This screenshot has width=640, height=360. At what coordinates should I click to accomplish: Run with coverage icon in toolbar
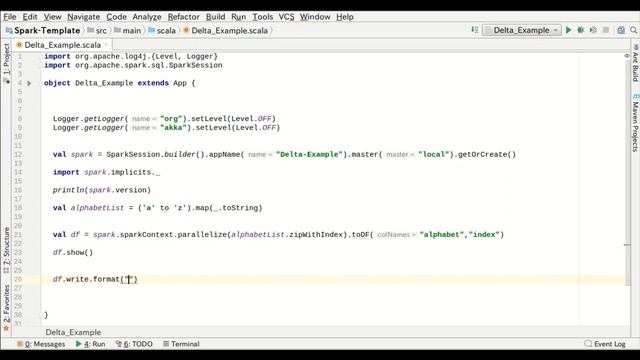(x=593, y=30)
